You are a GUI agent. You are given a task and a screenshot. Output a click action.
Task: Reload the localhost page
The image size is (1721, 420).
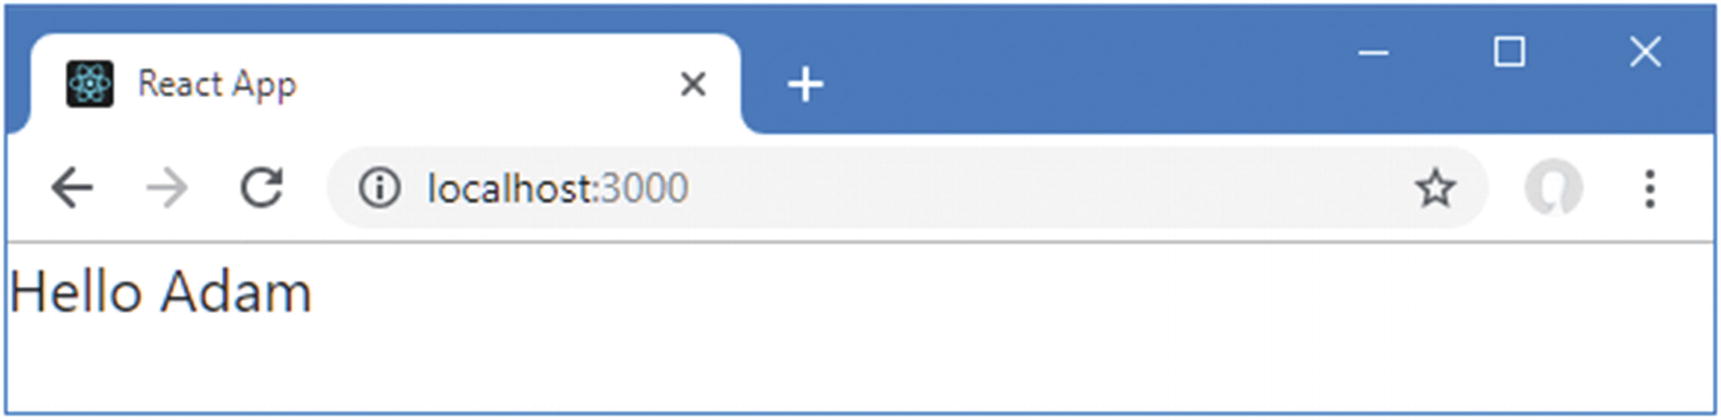coord(262,187)
